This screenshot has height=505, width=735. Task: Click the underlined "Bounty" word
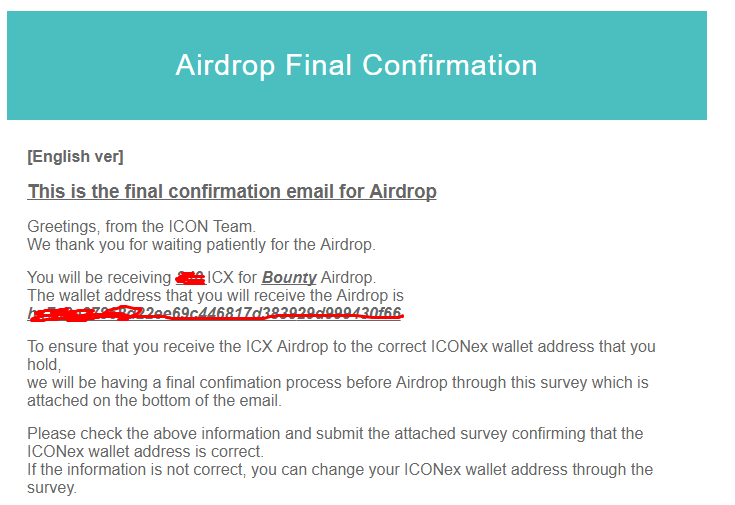point(289,278)
